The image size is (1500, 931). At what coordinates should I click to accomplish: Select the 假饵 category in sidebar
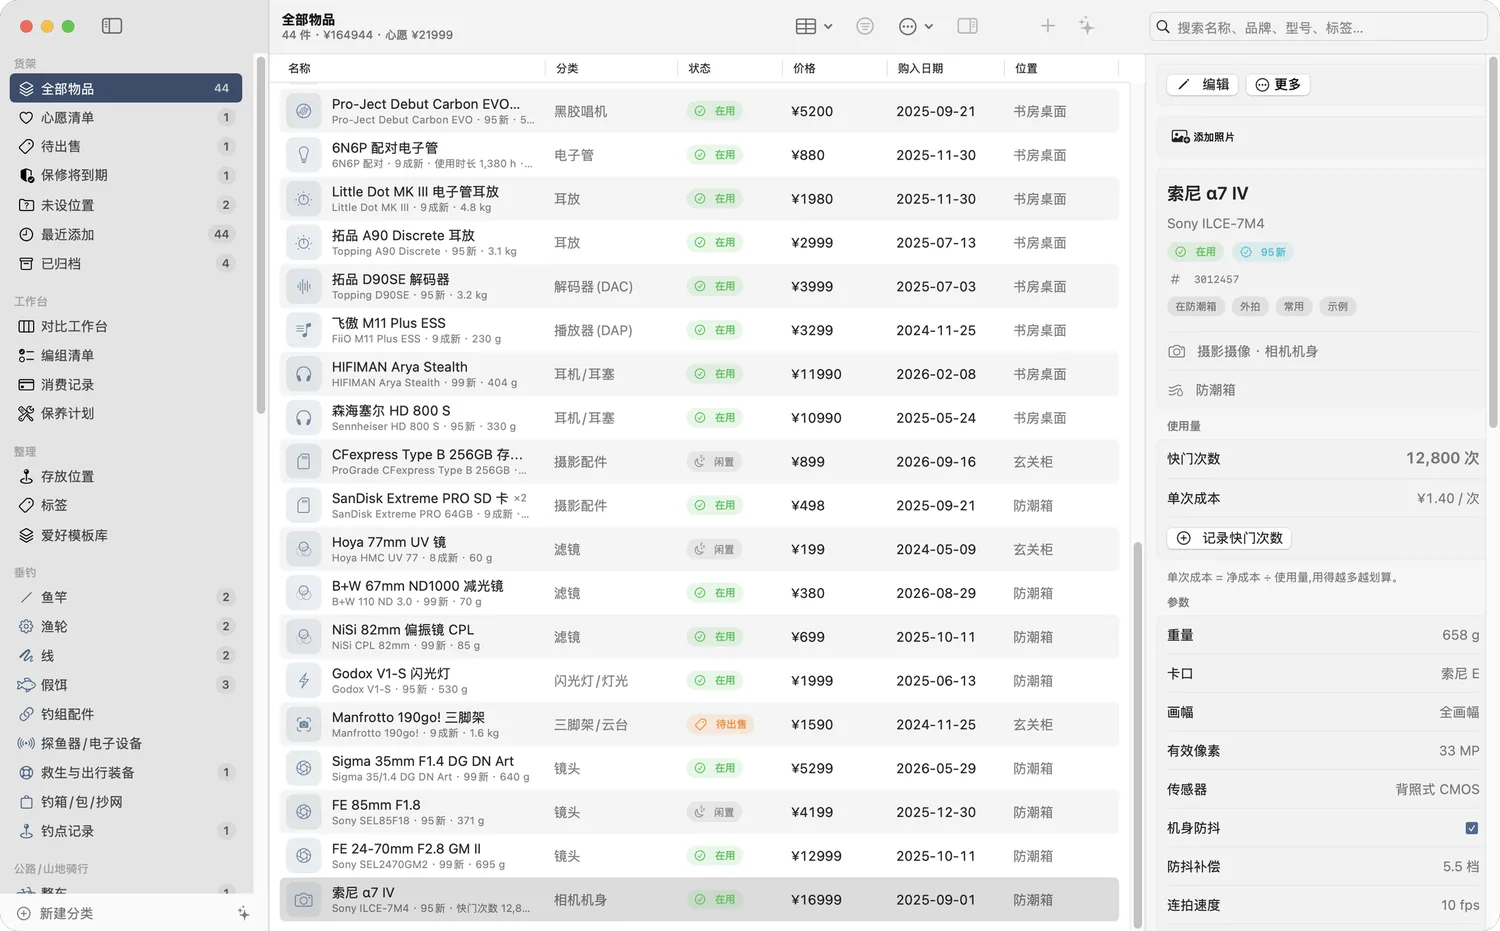coord(126,685)
